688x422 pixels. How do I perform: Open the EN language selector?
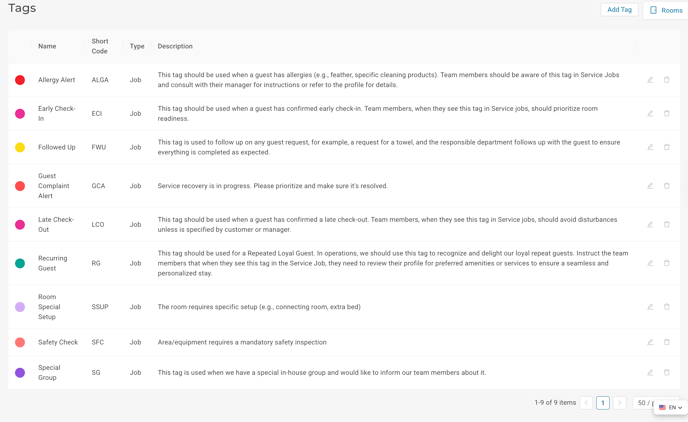671,408
